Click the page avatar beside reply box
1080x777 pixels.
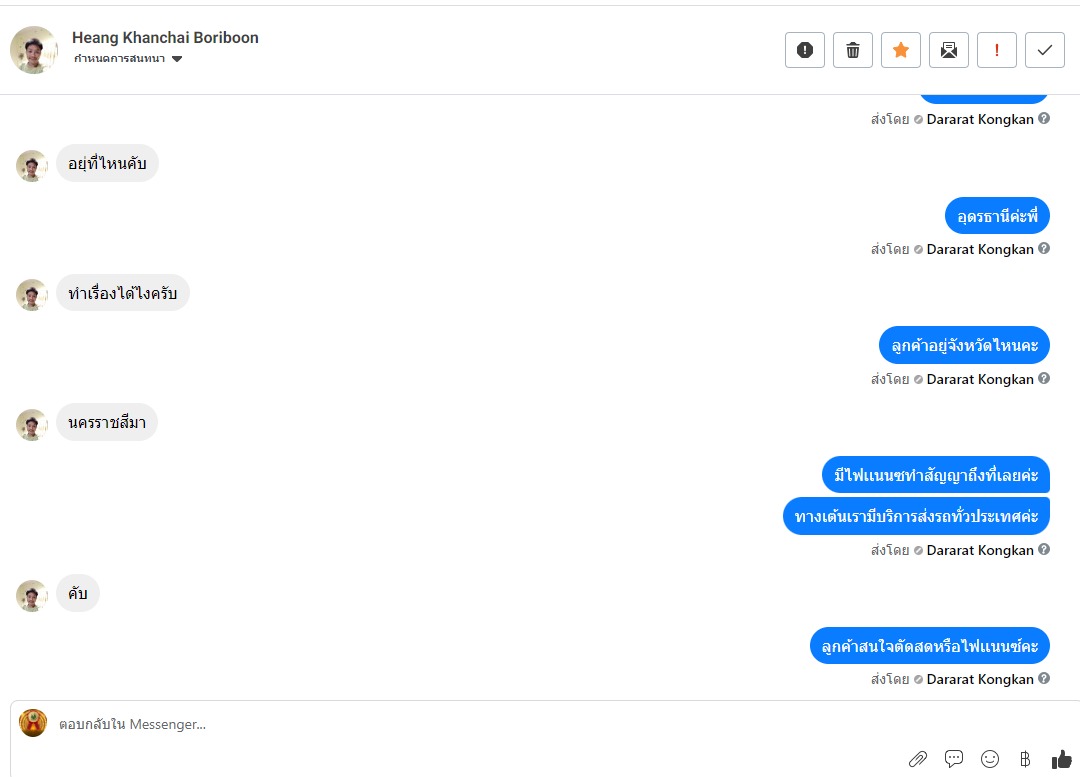click(x=33, y=723)
